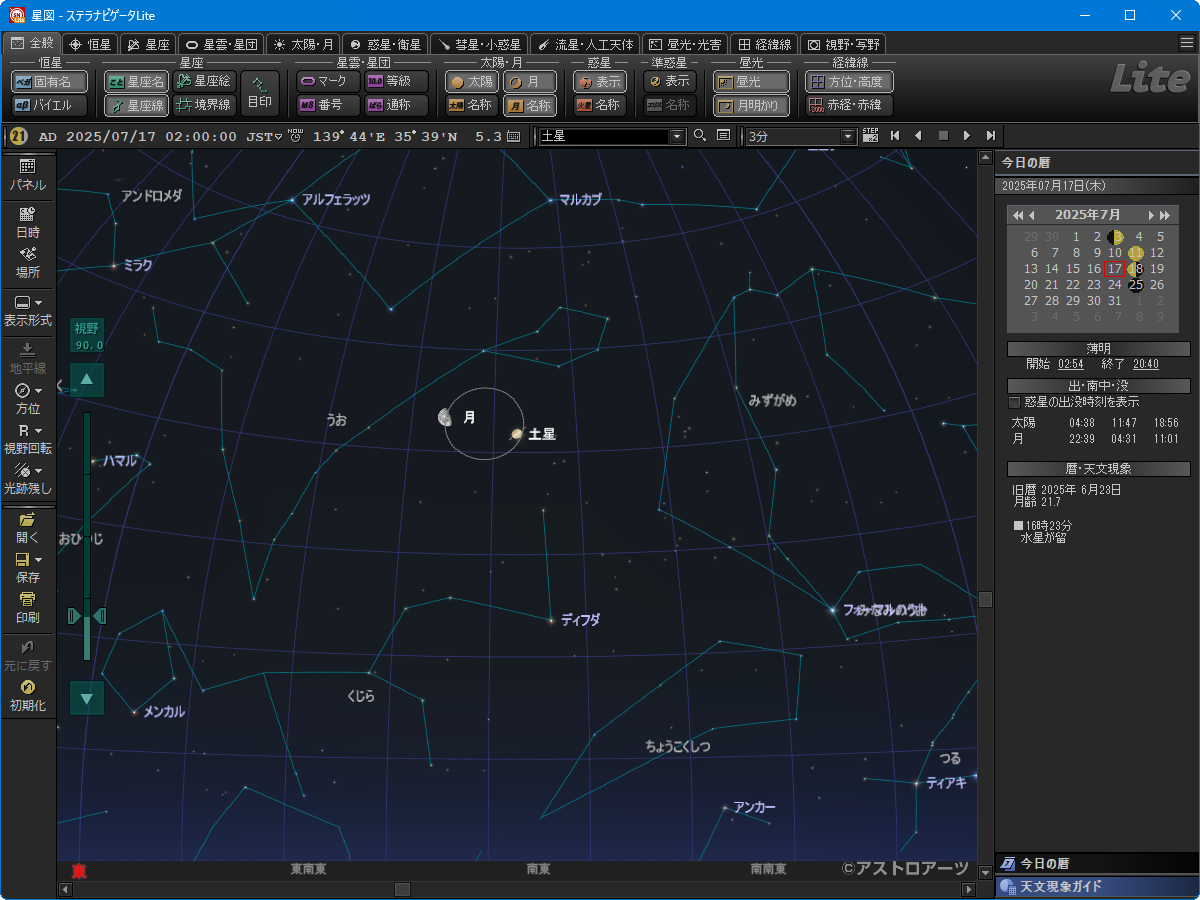The width and height of the screenshot is (1200, 900).
Task: Toggle planet 表示 display button
Action: click(x=599, y=82)
